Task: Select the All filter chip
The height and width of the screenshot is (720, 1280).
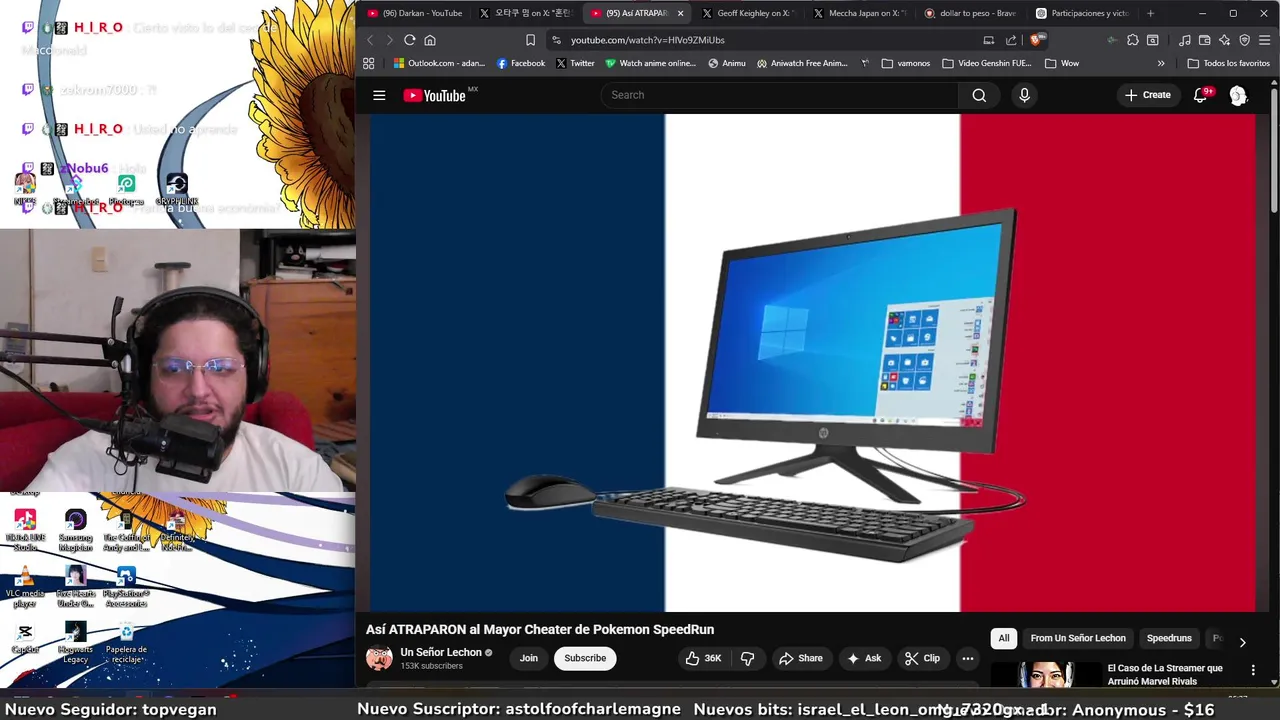Action: [1004, 638]
